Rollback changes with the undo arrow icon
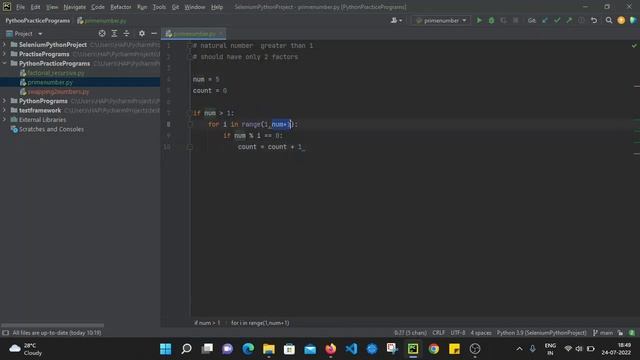Viewport: 640px width, 360px height. pos(594,20)
